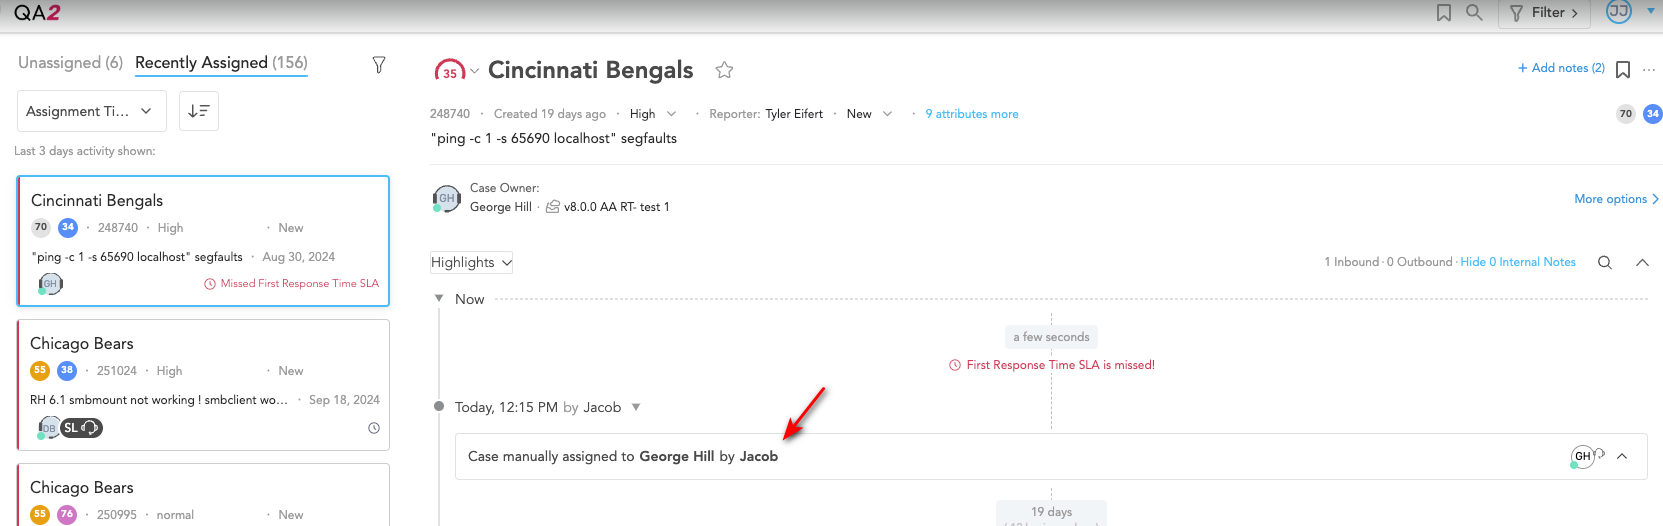This screenshot has height=526, width=1663.
Task: Click blue badge 34 on Cincinnati Bengals card
Action: tap(68, 227)
